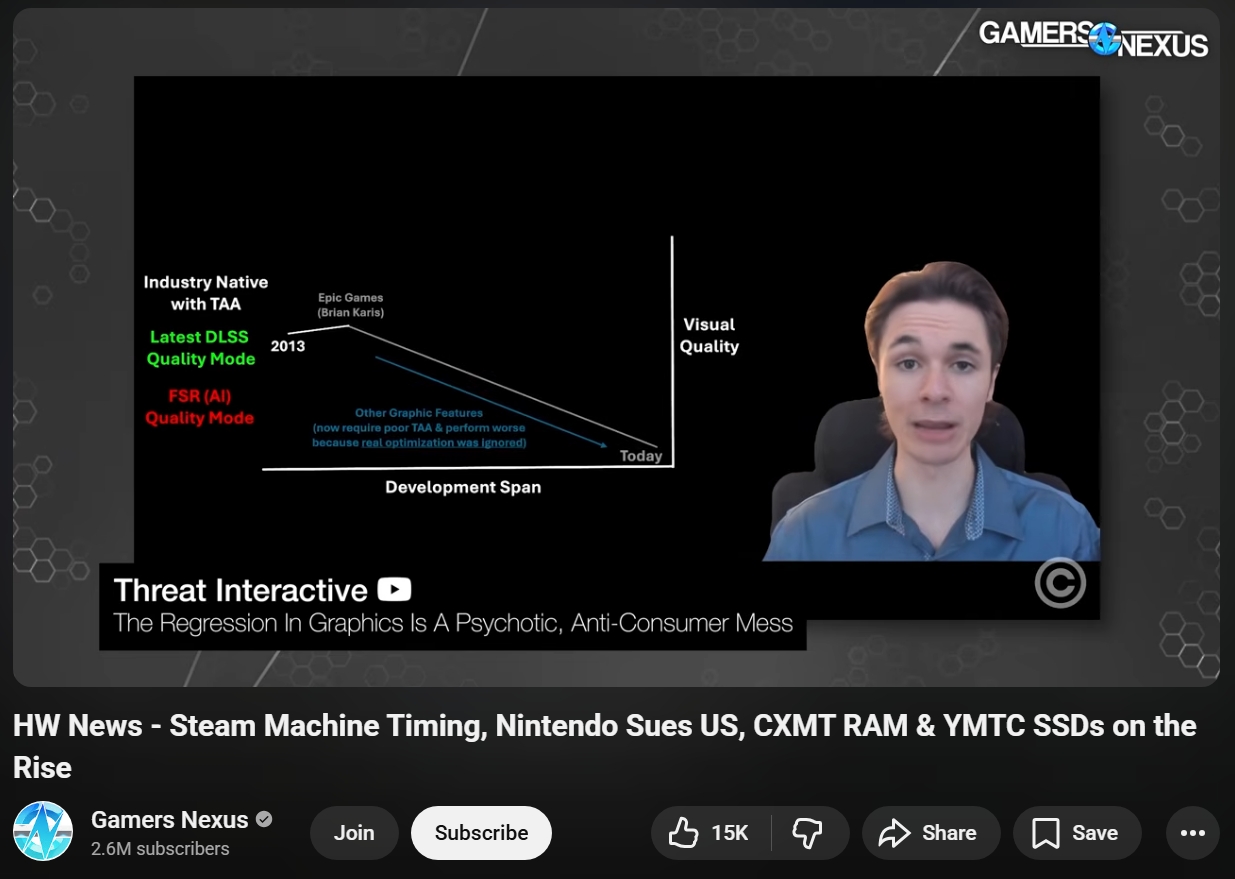Viewport: 1235px width, 879px height.
Task: Click the Visual Quality axis label
Action: click(x=709, y=336)
